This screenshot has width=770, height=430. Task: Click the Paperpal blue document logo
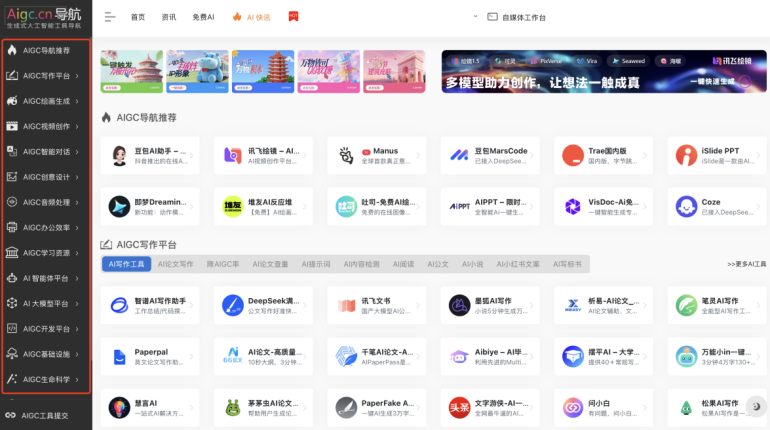coord(119,356)
